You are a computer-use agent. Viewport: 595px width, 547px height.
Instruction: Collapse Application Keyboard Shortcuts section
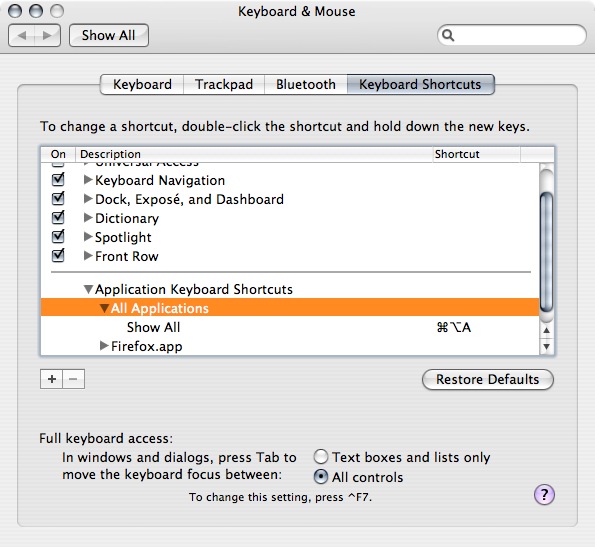pyautogui.click(x=88, y=289)
